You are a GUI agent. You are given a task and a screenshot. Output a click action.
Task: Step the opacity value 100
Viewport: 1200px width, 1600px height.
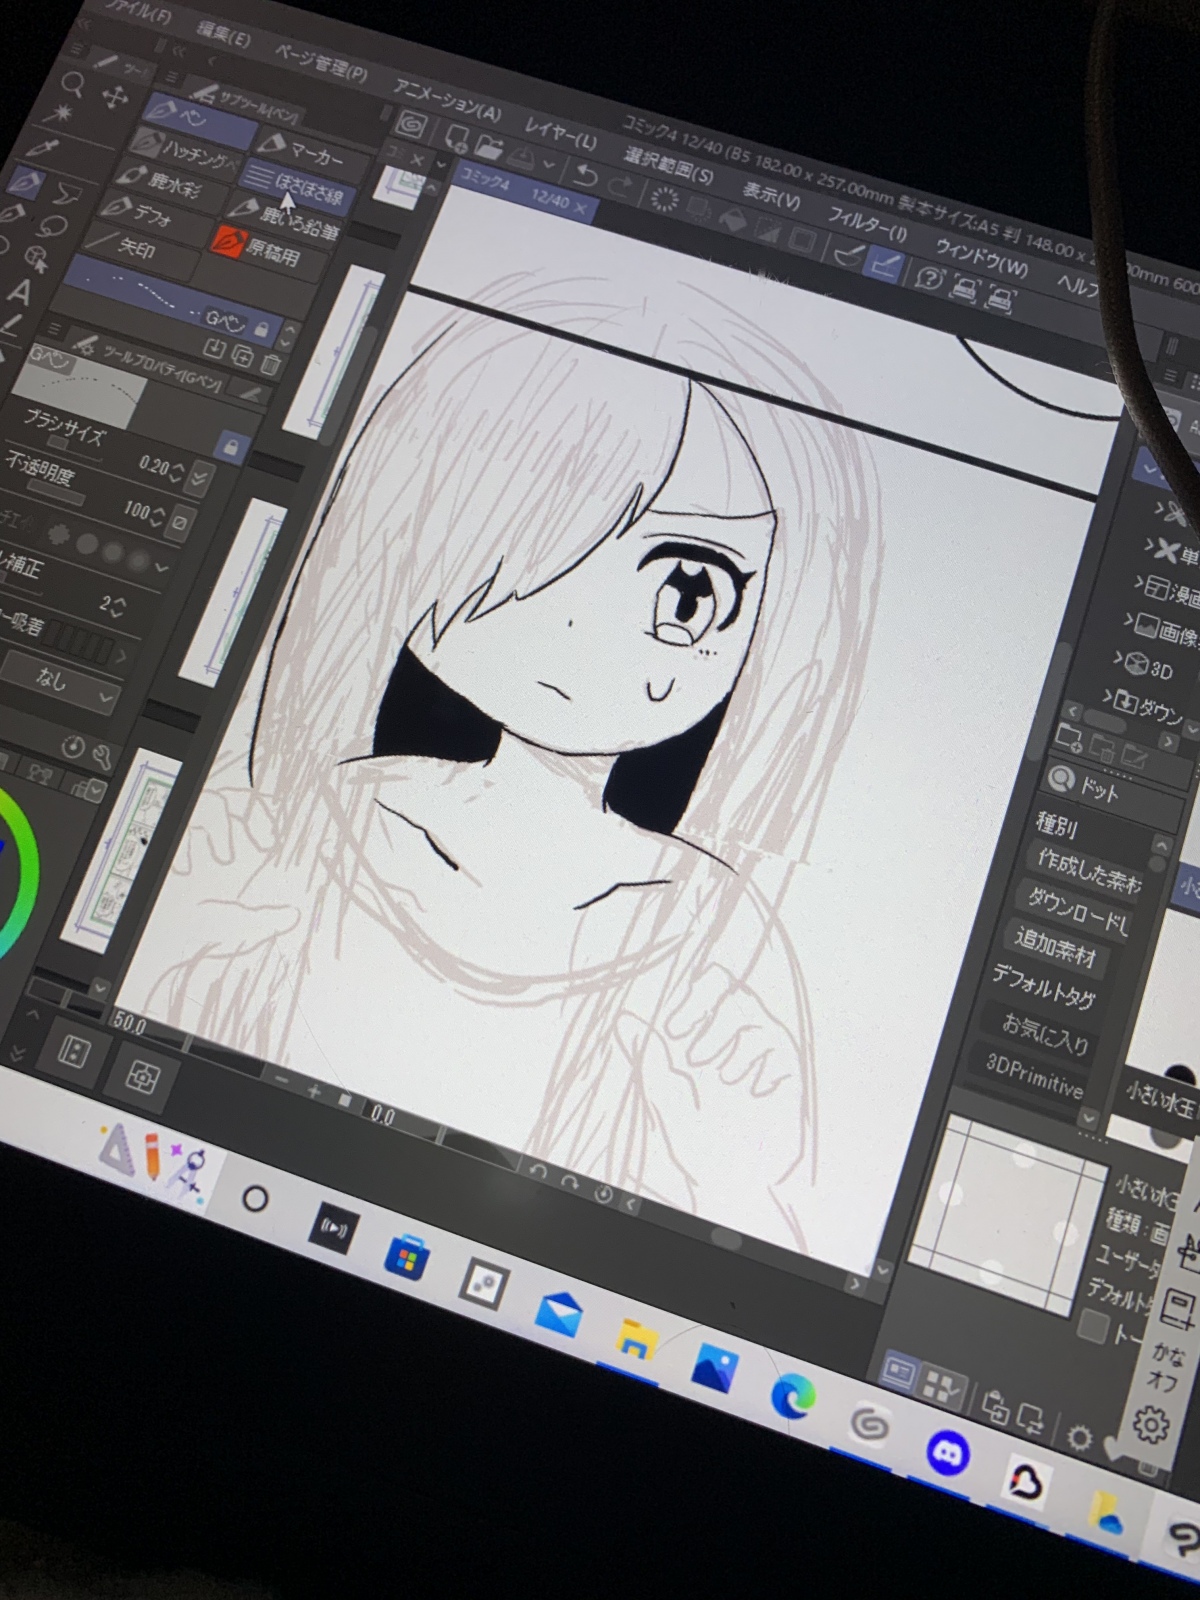point(157,515)
